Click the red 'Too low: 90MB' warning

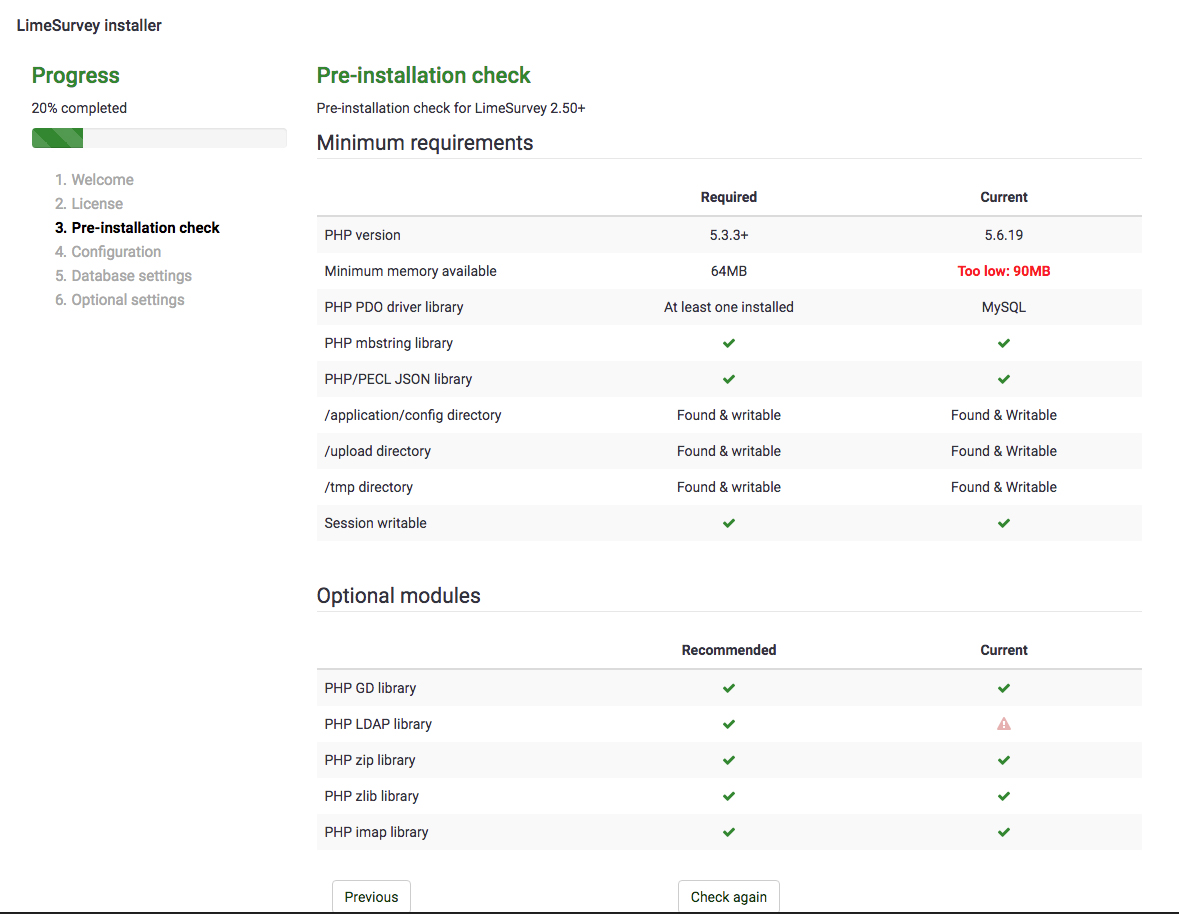1004,271
